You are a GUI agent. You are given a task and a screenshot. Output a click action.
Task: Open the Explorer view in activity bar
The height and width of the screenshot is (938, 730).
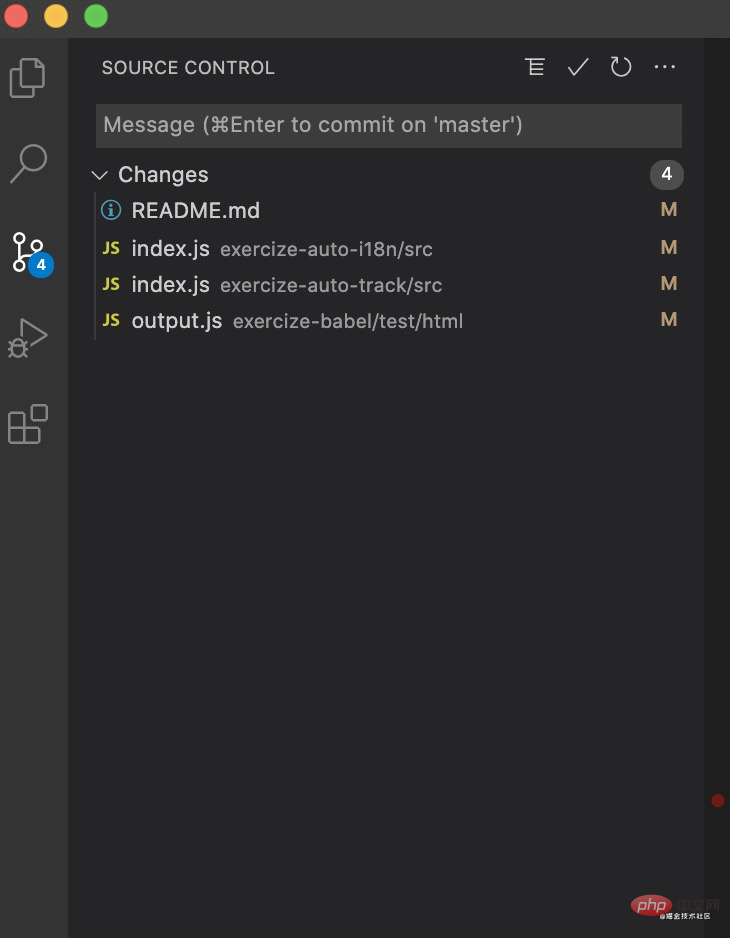pos(28,78)
